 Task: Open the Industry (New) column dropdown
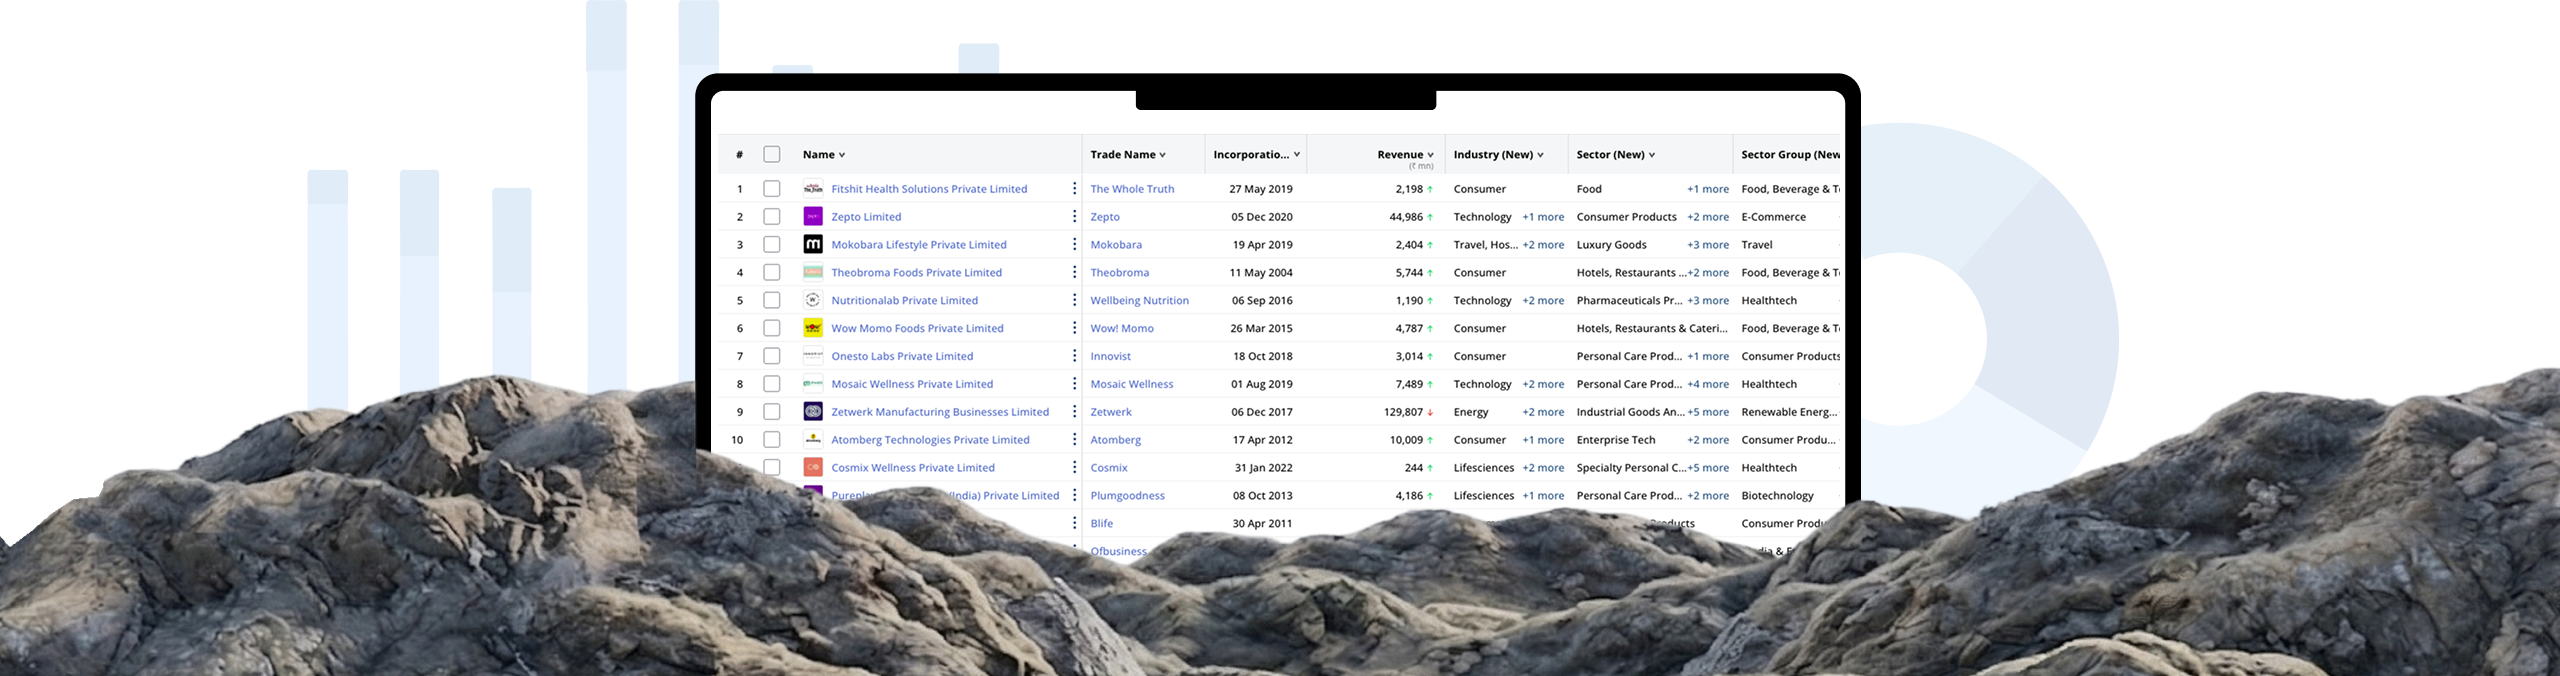[1541, 155]
